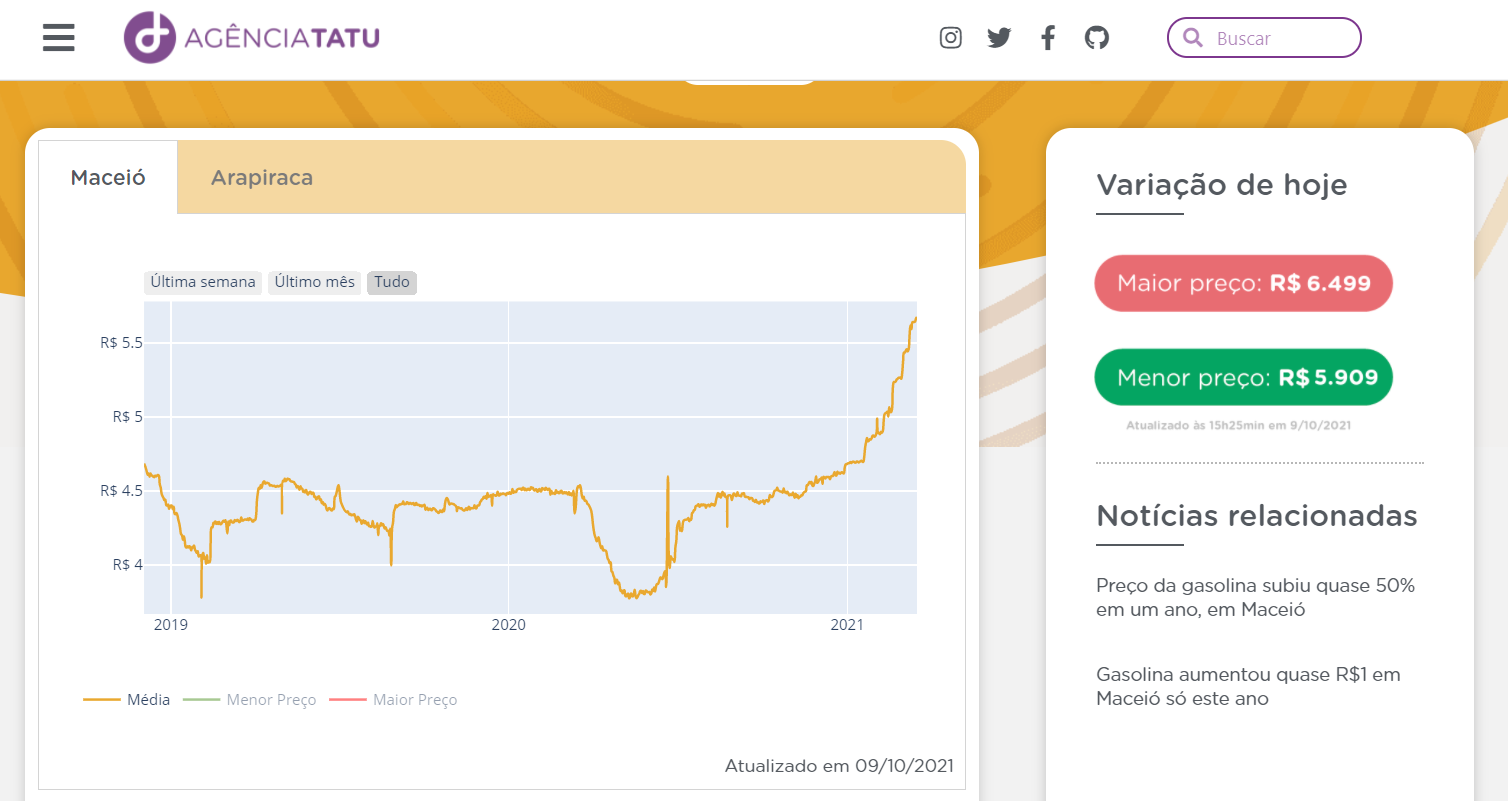Select the Último mês range button
Screen dimensions: 1508x801
[x=315, y=282]
